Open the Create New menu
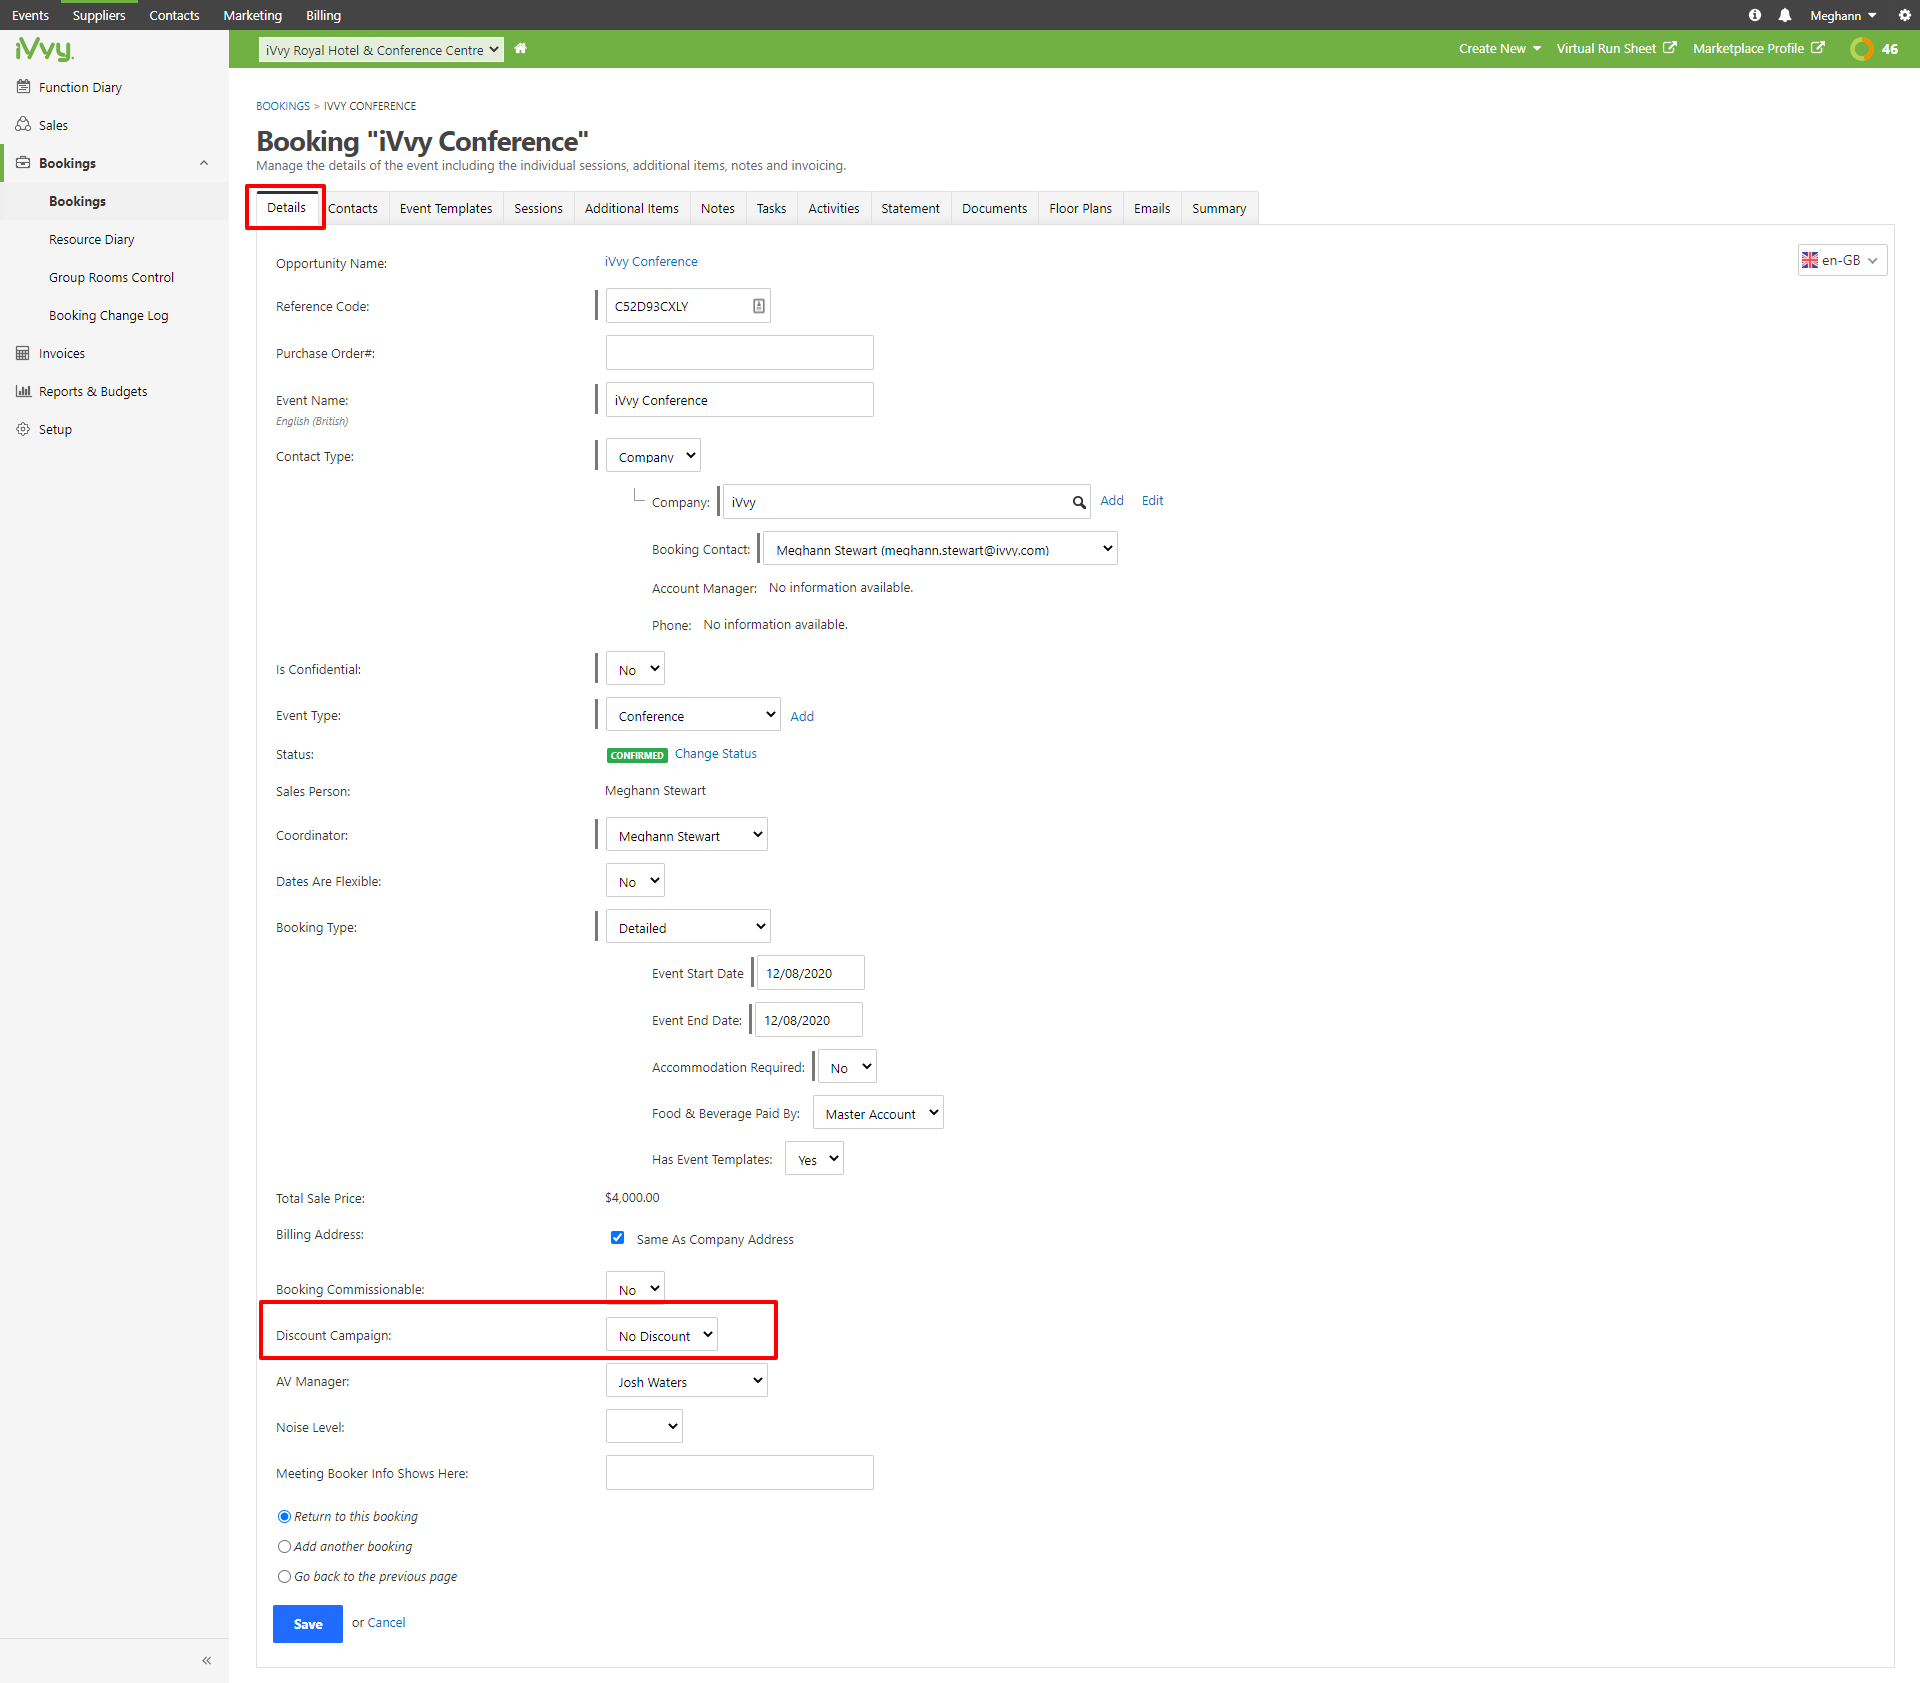1920x1683 pixels. click(1499, 48)
